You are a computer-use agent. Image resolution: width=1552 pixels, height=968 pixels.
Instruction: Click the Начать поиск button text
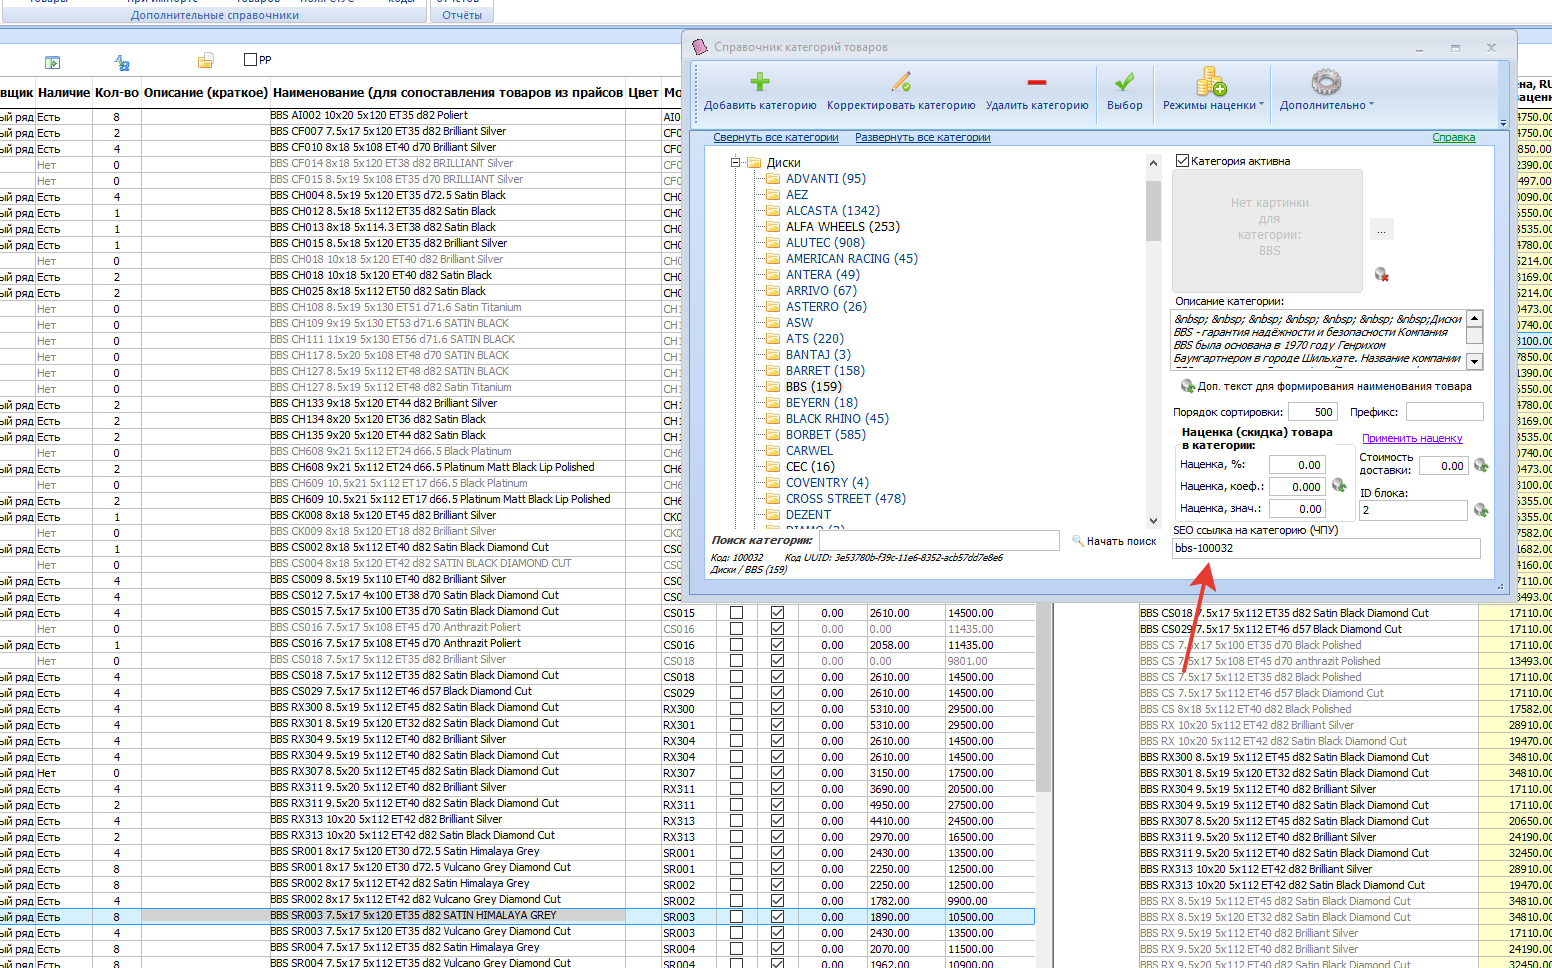tap(1122, 541)
